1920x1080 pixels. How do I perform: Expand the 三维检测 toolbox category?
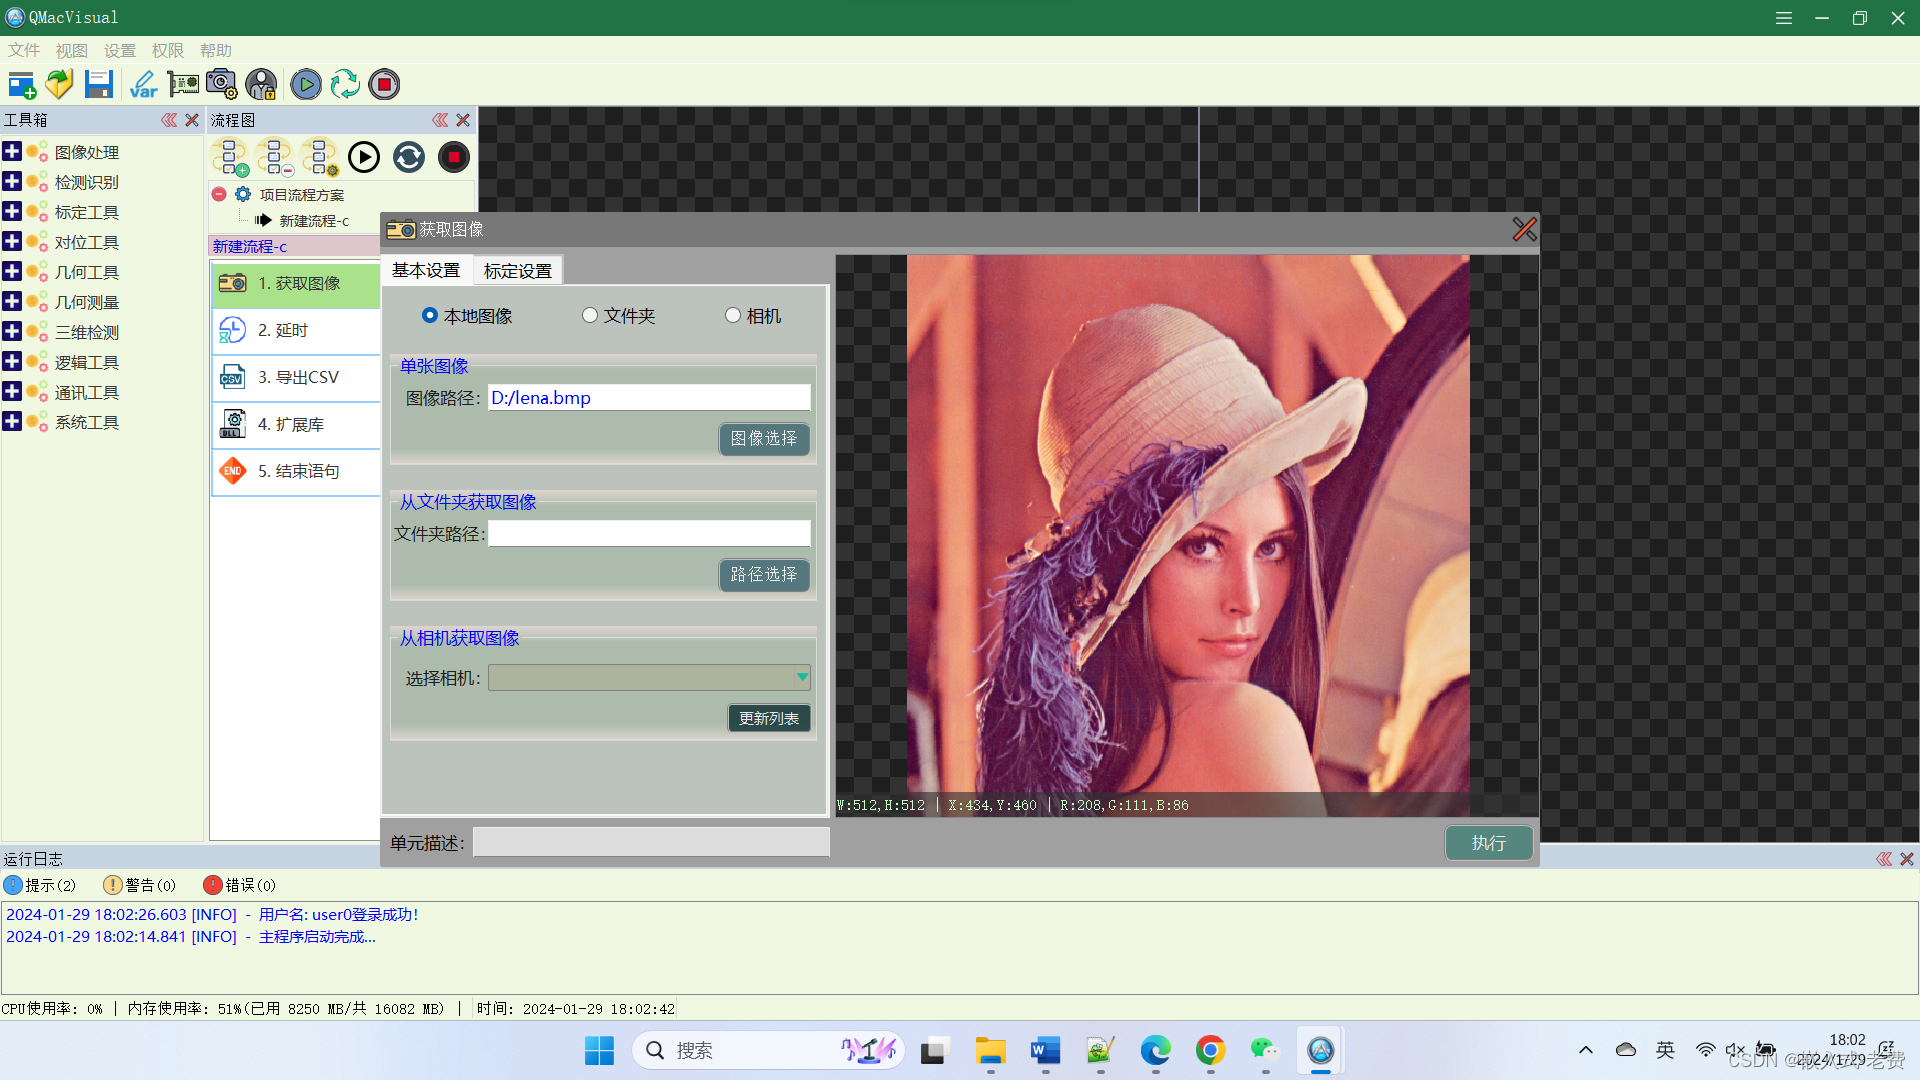[x=12, y=332]
